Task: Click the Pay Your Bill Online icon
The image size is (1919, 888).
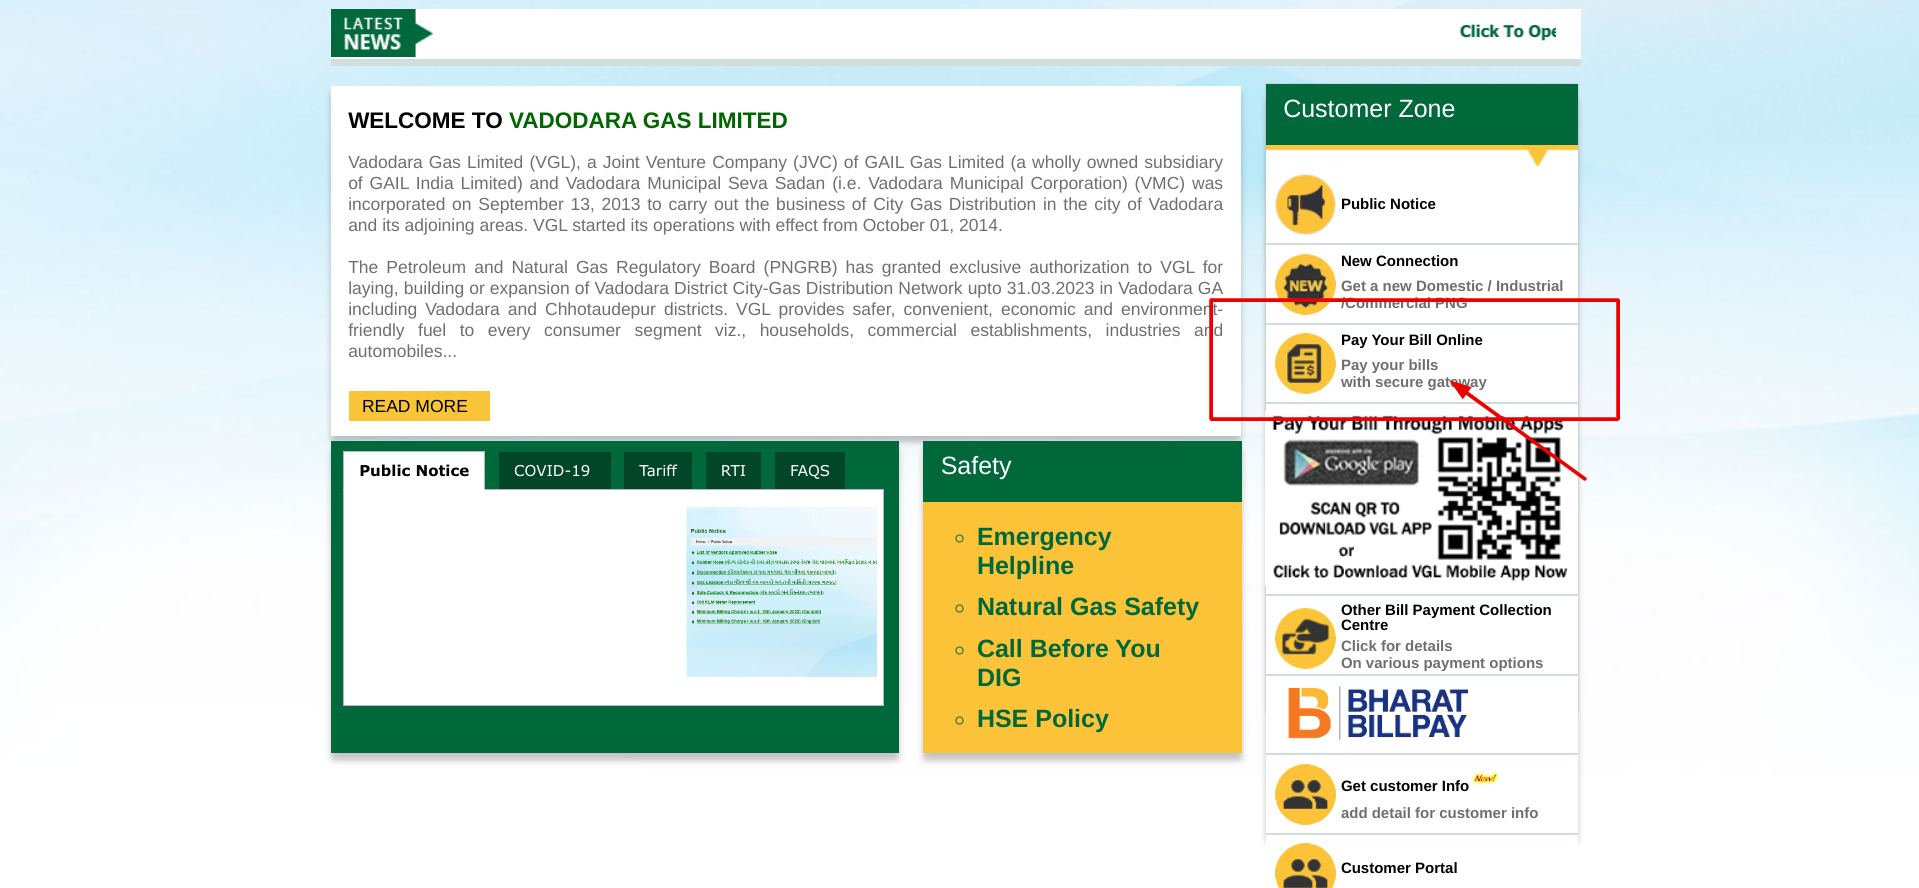Action: click(x=1305, y=363)
